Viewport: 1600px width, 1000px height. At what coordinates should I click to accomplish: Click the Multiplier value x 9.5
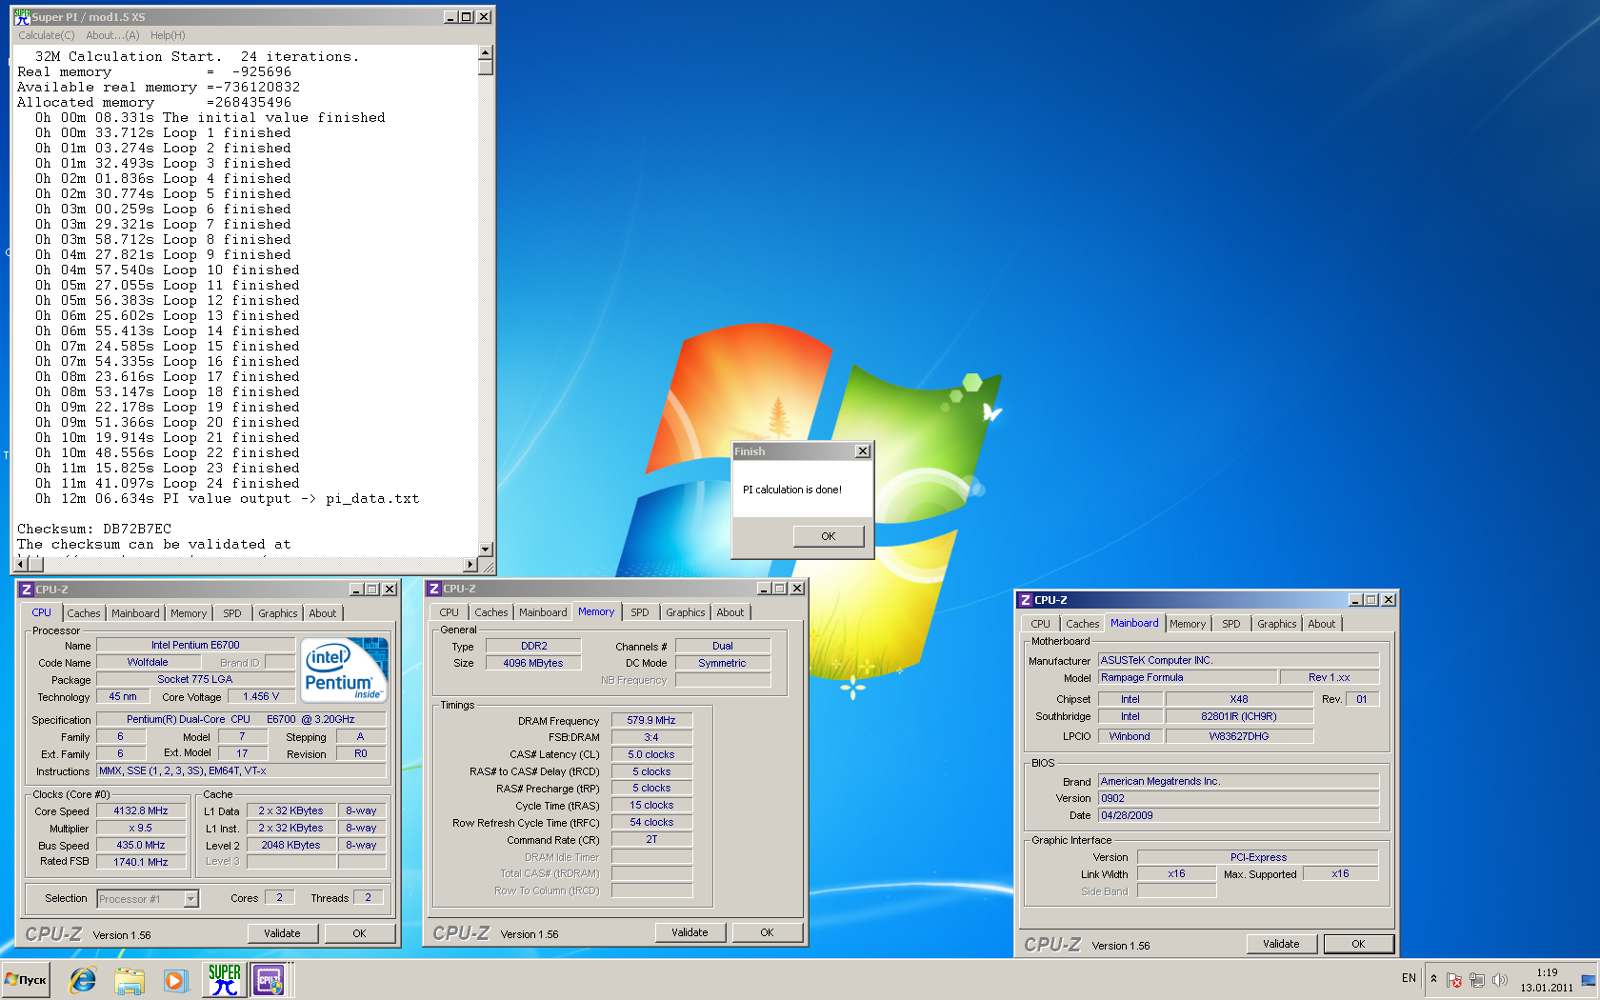tap(141, 828)
